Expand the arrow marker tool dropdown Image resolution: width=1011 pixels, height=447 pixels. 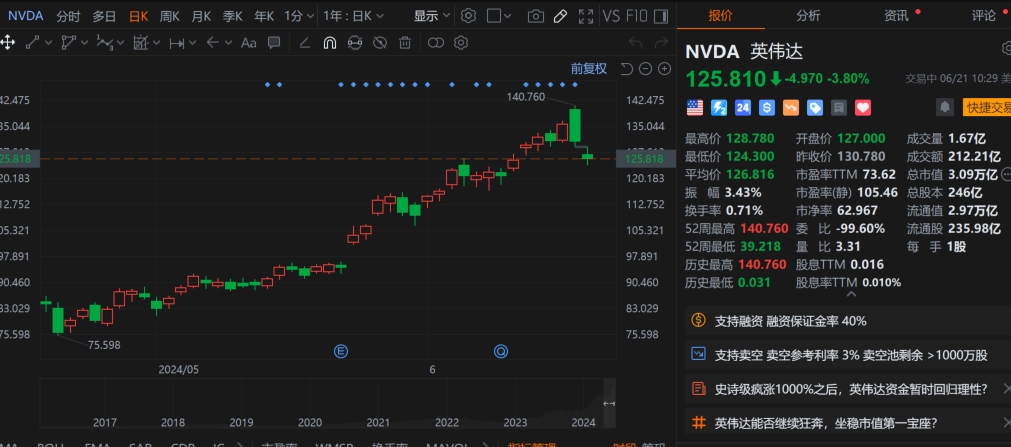(229, 43)
